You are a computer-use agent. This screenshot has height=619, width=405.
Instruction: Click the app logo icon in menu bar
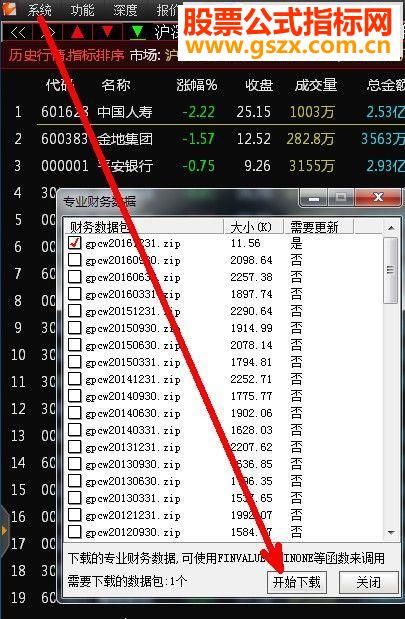pyautogui.click(x=9, y=9)
